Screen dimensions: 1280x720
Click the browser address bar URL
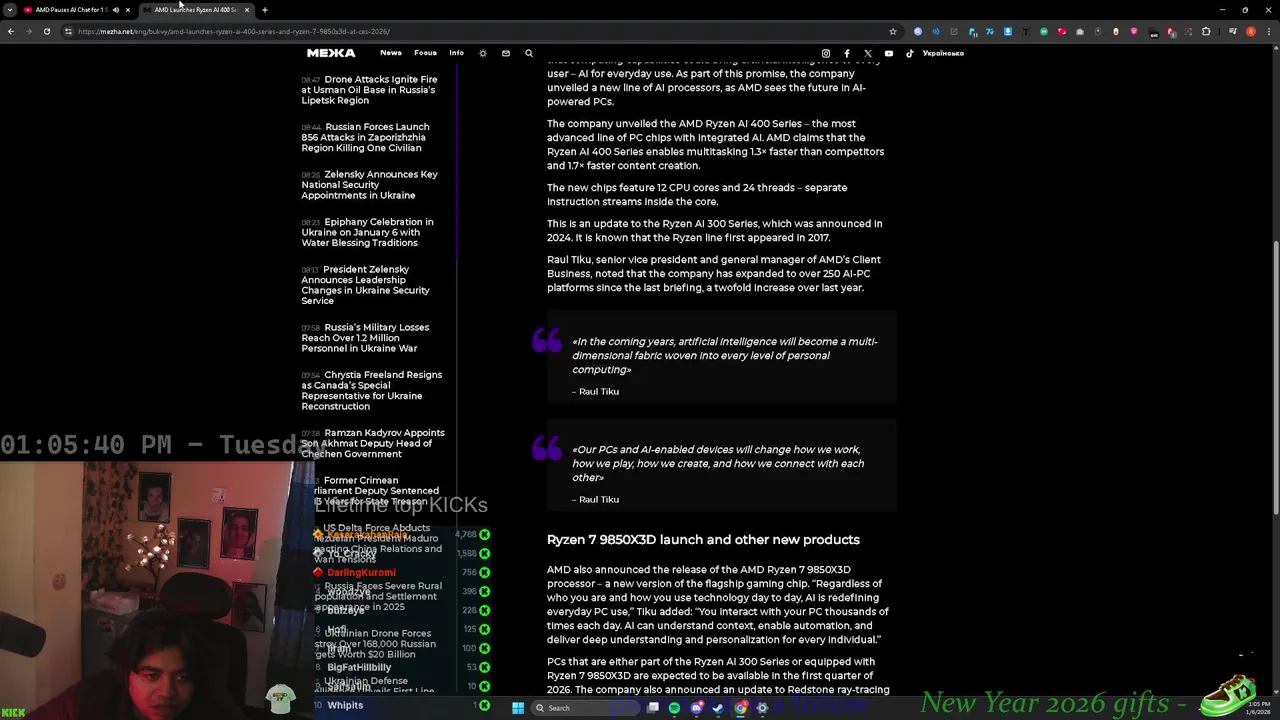(233, 31)
